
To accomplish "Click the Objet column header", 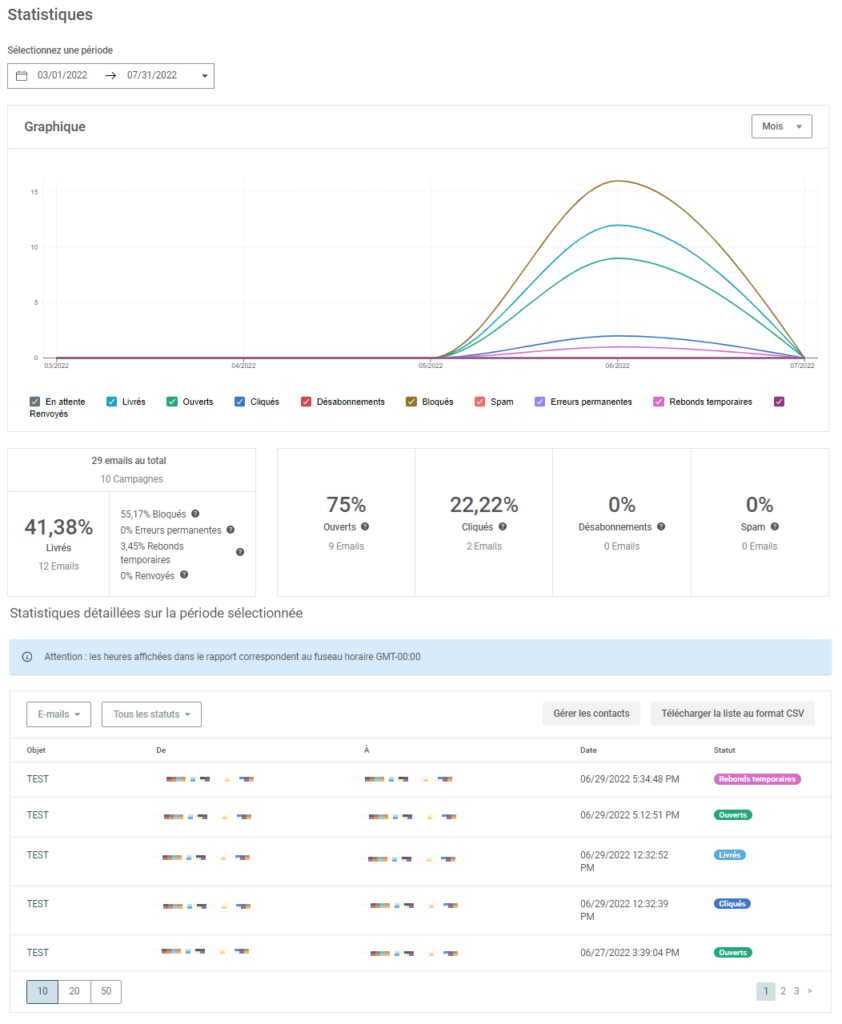I will (36, 750).
